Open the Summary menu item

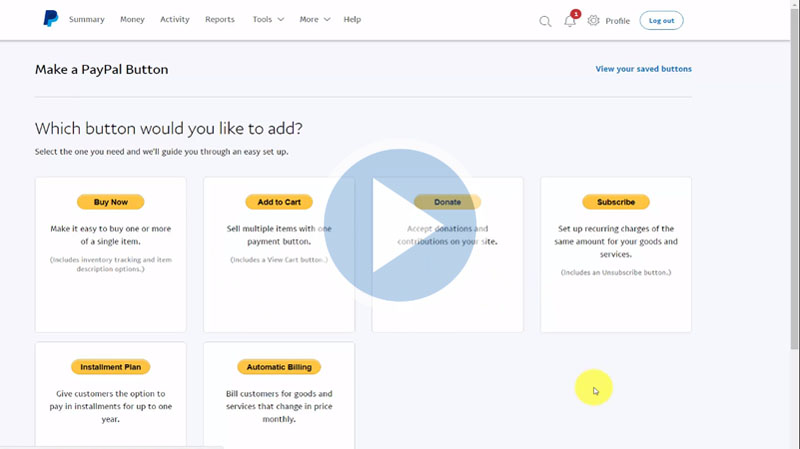(86, 19)
